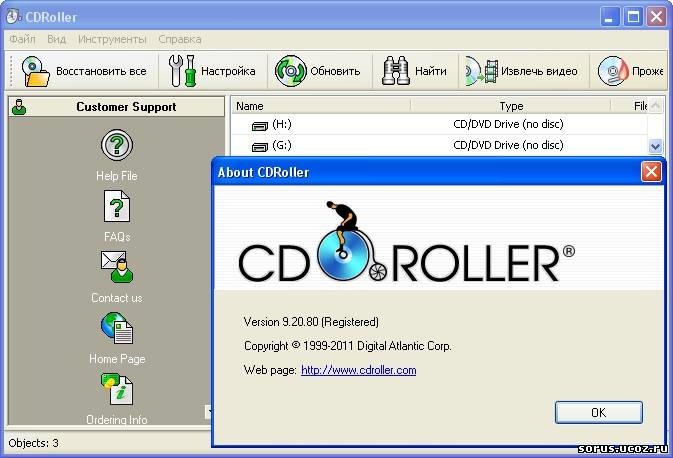This screenshot has height=458, width=673.
Task: Click the Найти binoculars icon
Action: coord(395,71)
